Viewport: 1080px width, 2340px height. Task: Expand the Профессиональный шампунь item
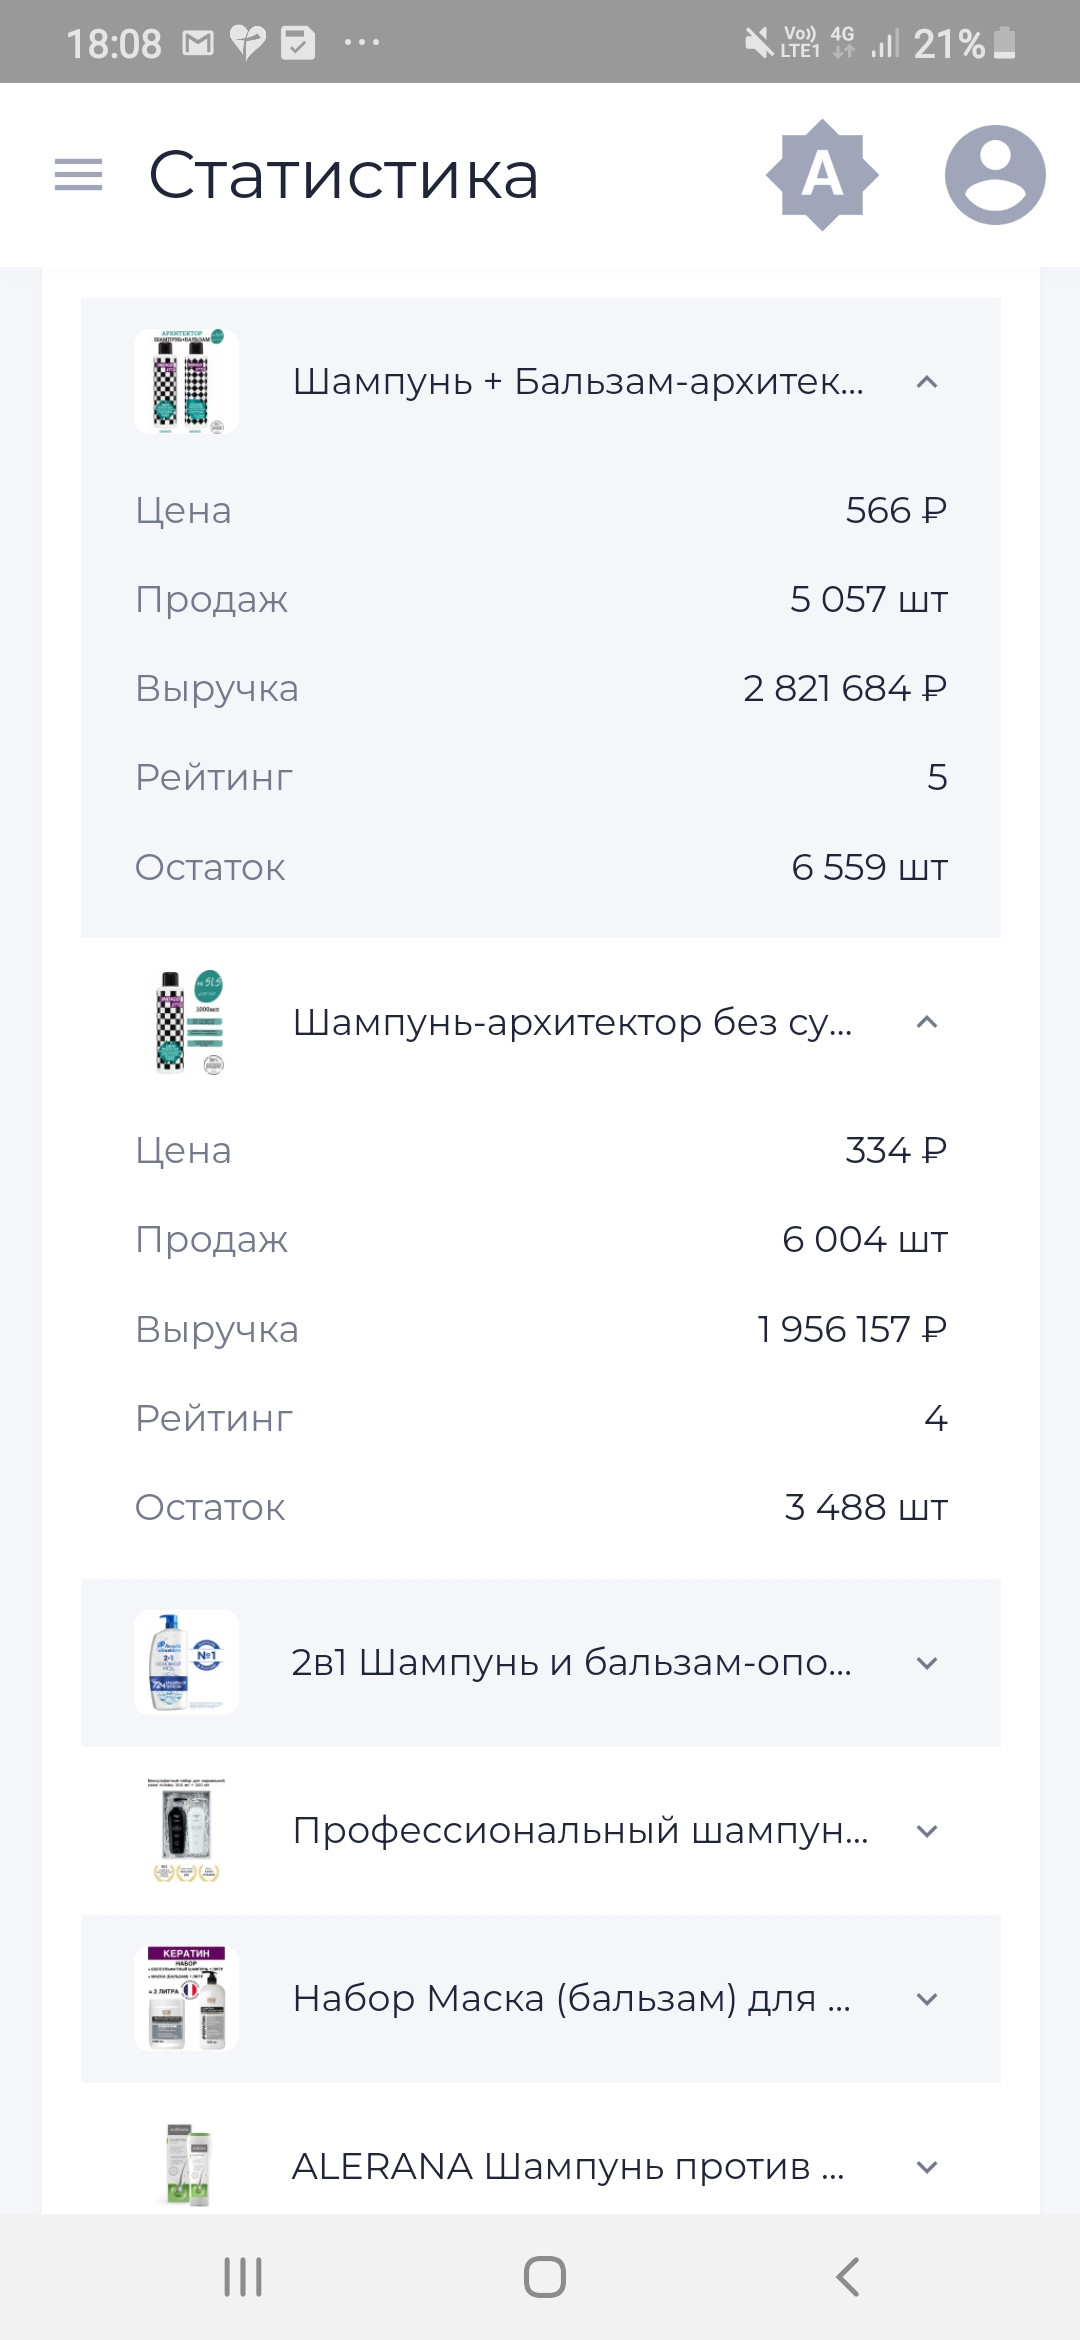coord(927,1831)
